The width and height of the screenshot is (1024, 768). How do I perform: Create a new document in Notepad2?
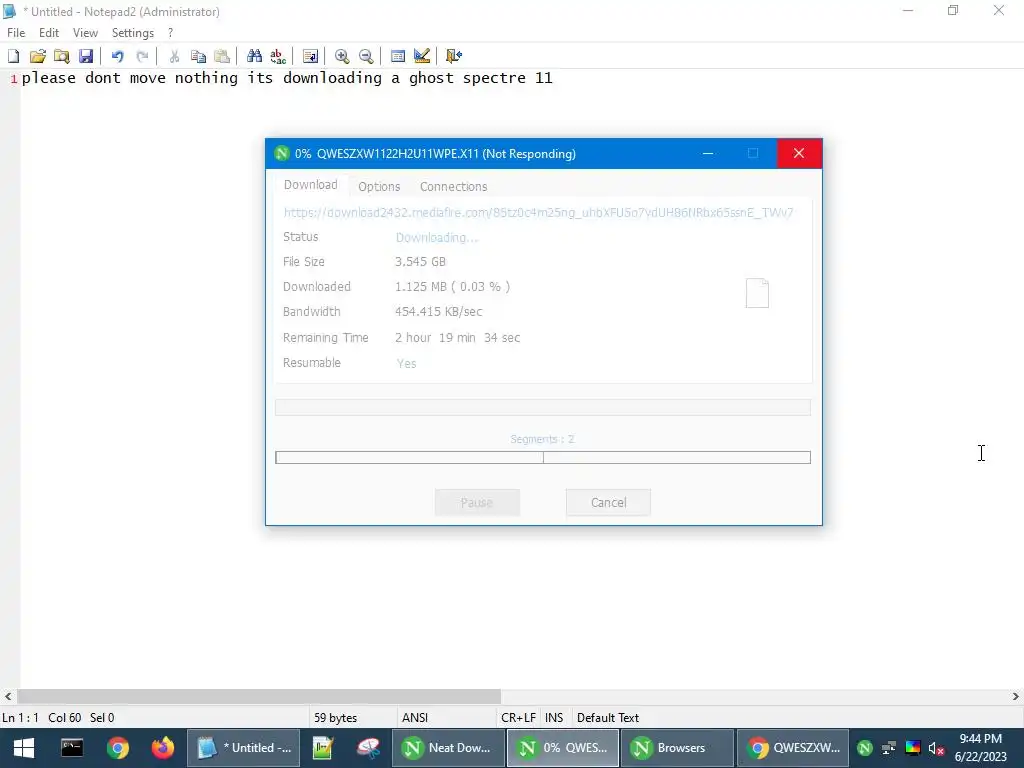click(x=14, y=56)
